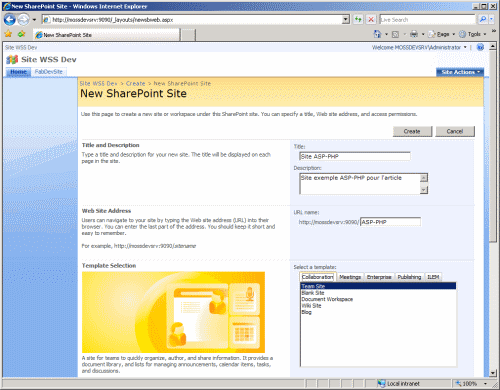Image resolution: width=500 pixels, height=390 pixels.
Task: Click the Site WSS Dev logo icon
Action: (x=12, y=60)
